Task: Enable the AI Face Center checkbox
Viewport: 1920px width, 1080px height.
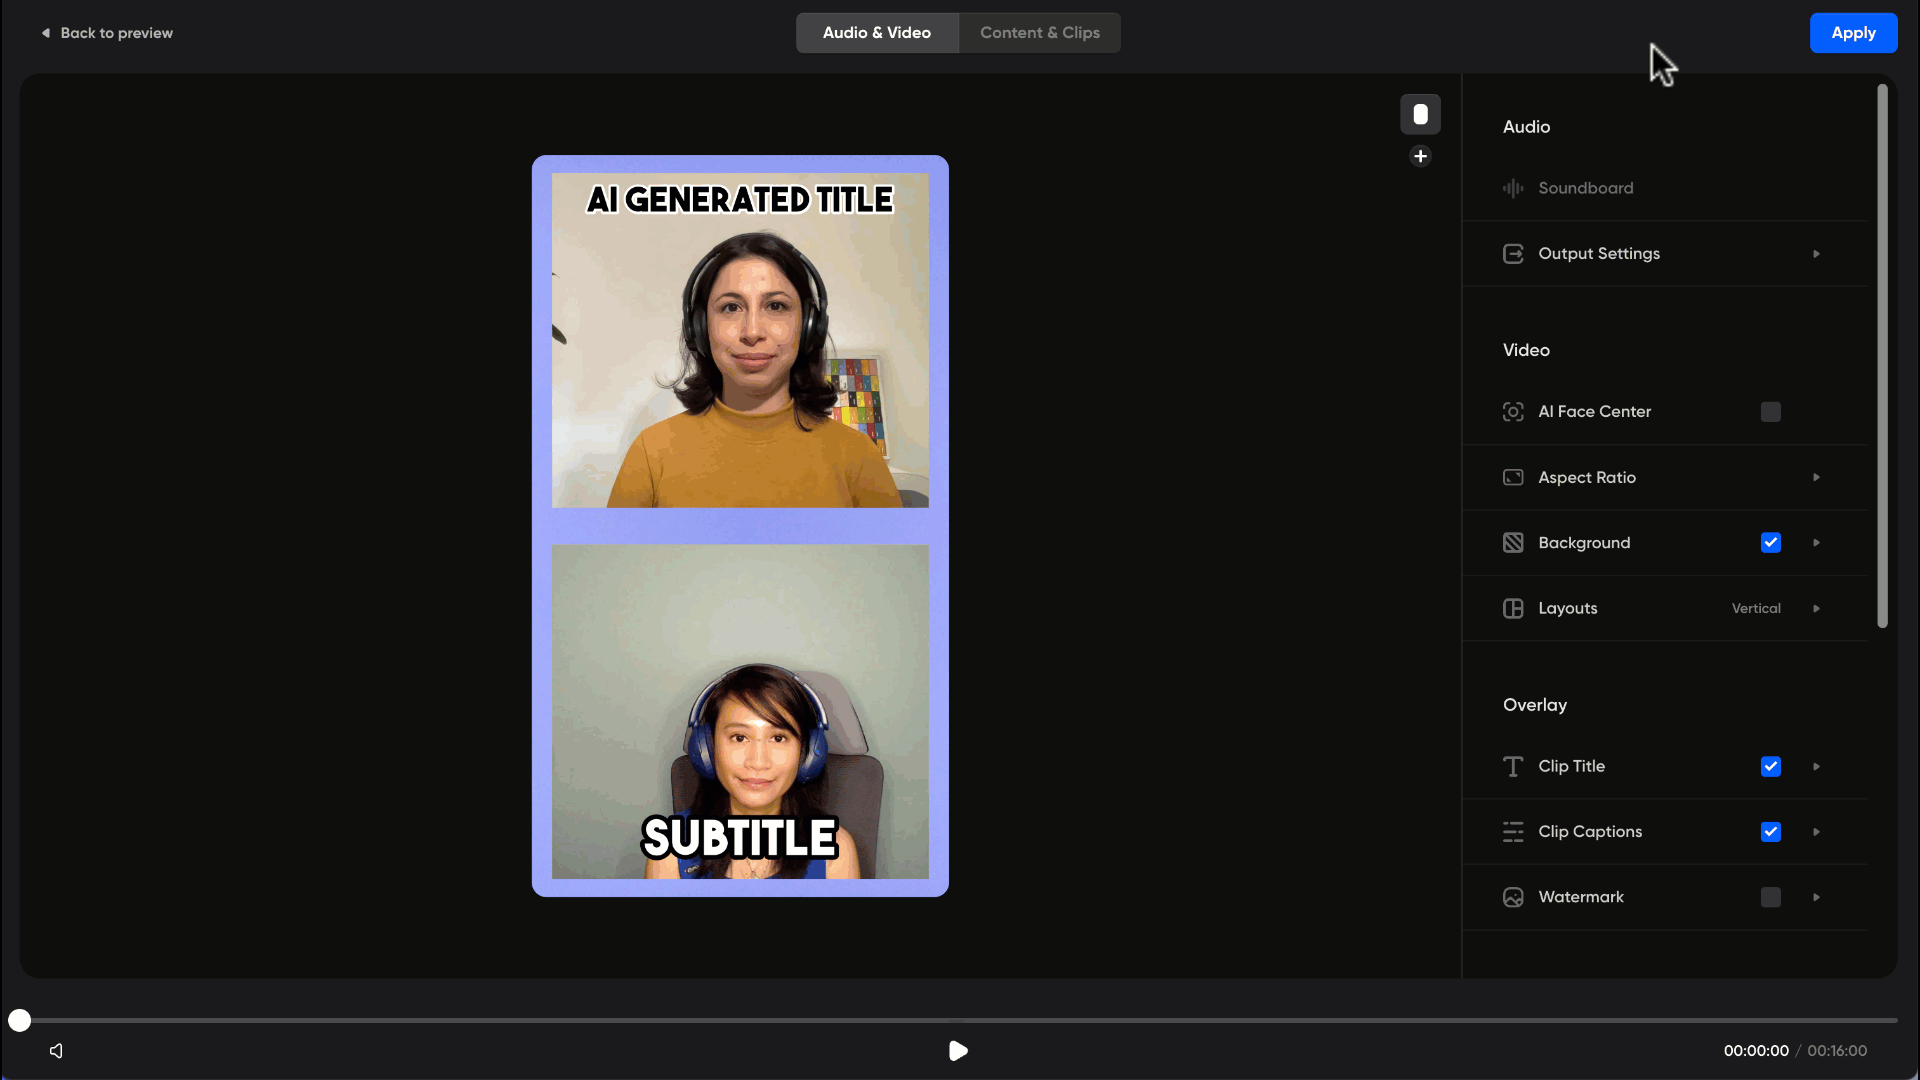Action: click(1770, 412)
